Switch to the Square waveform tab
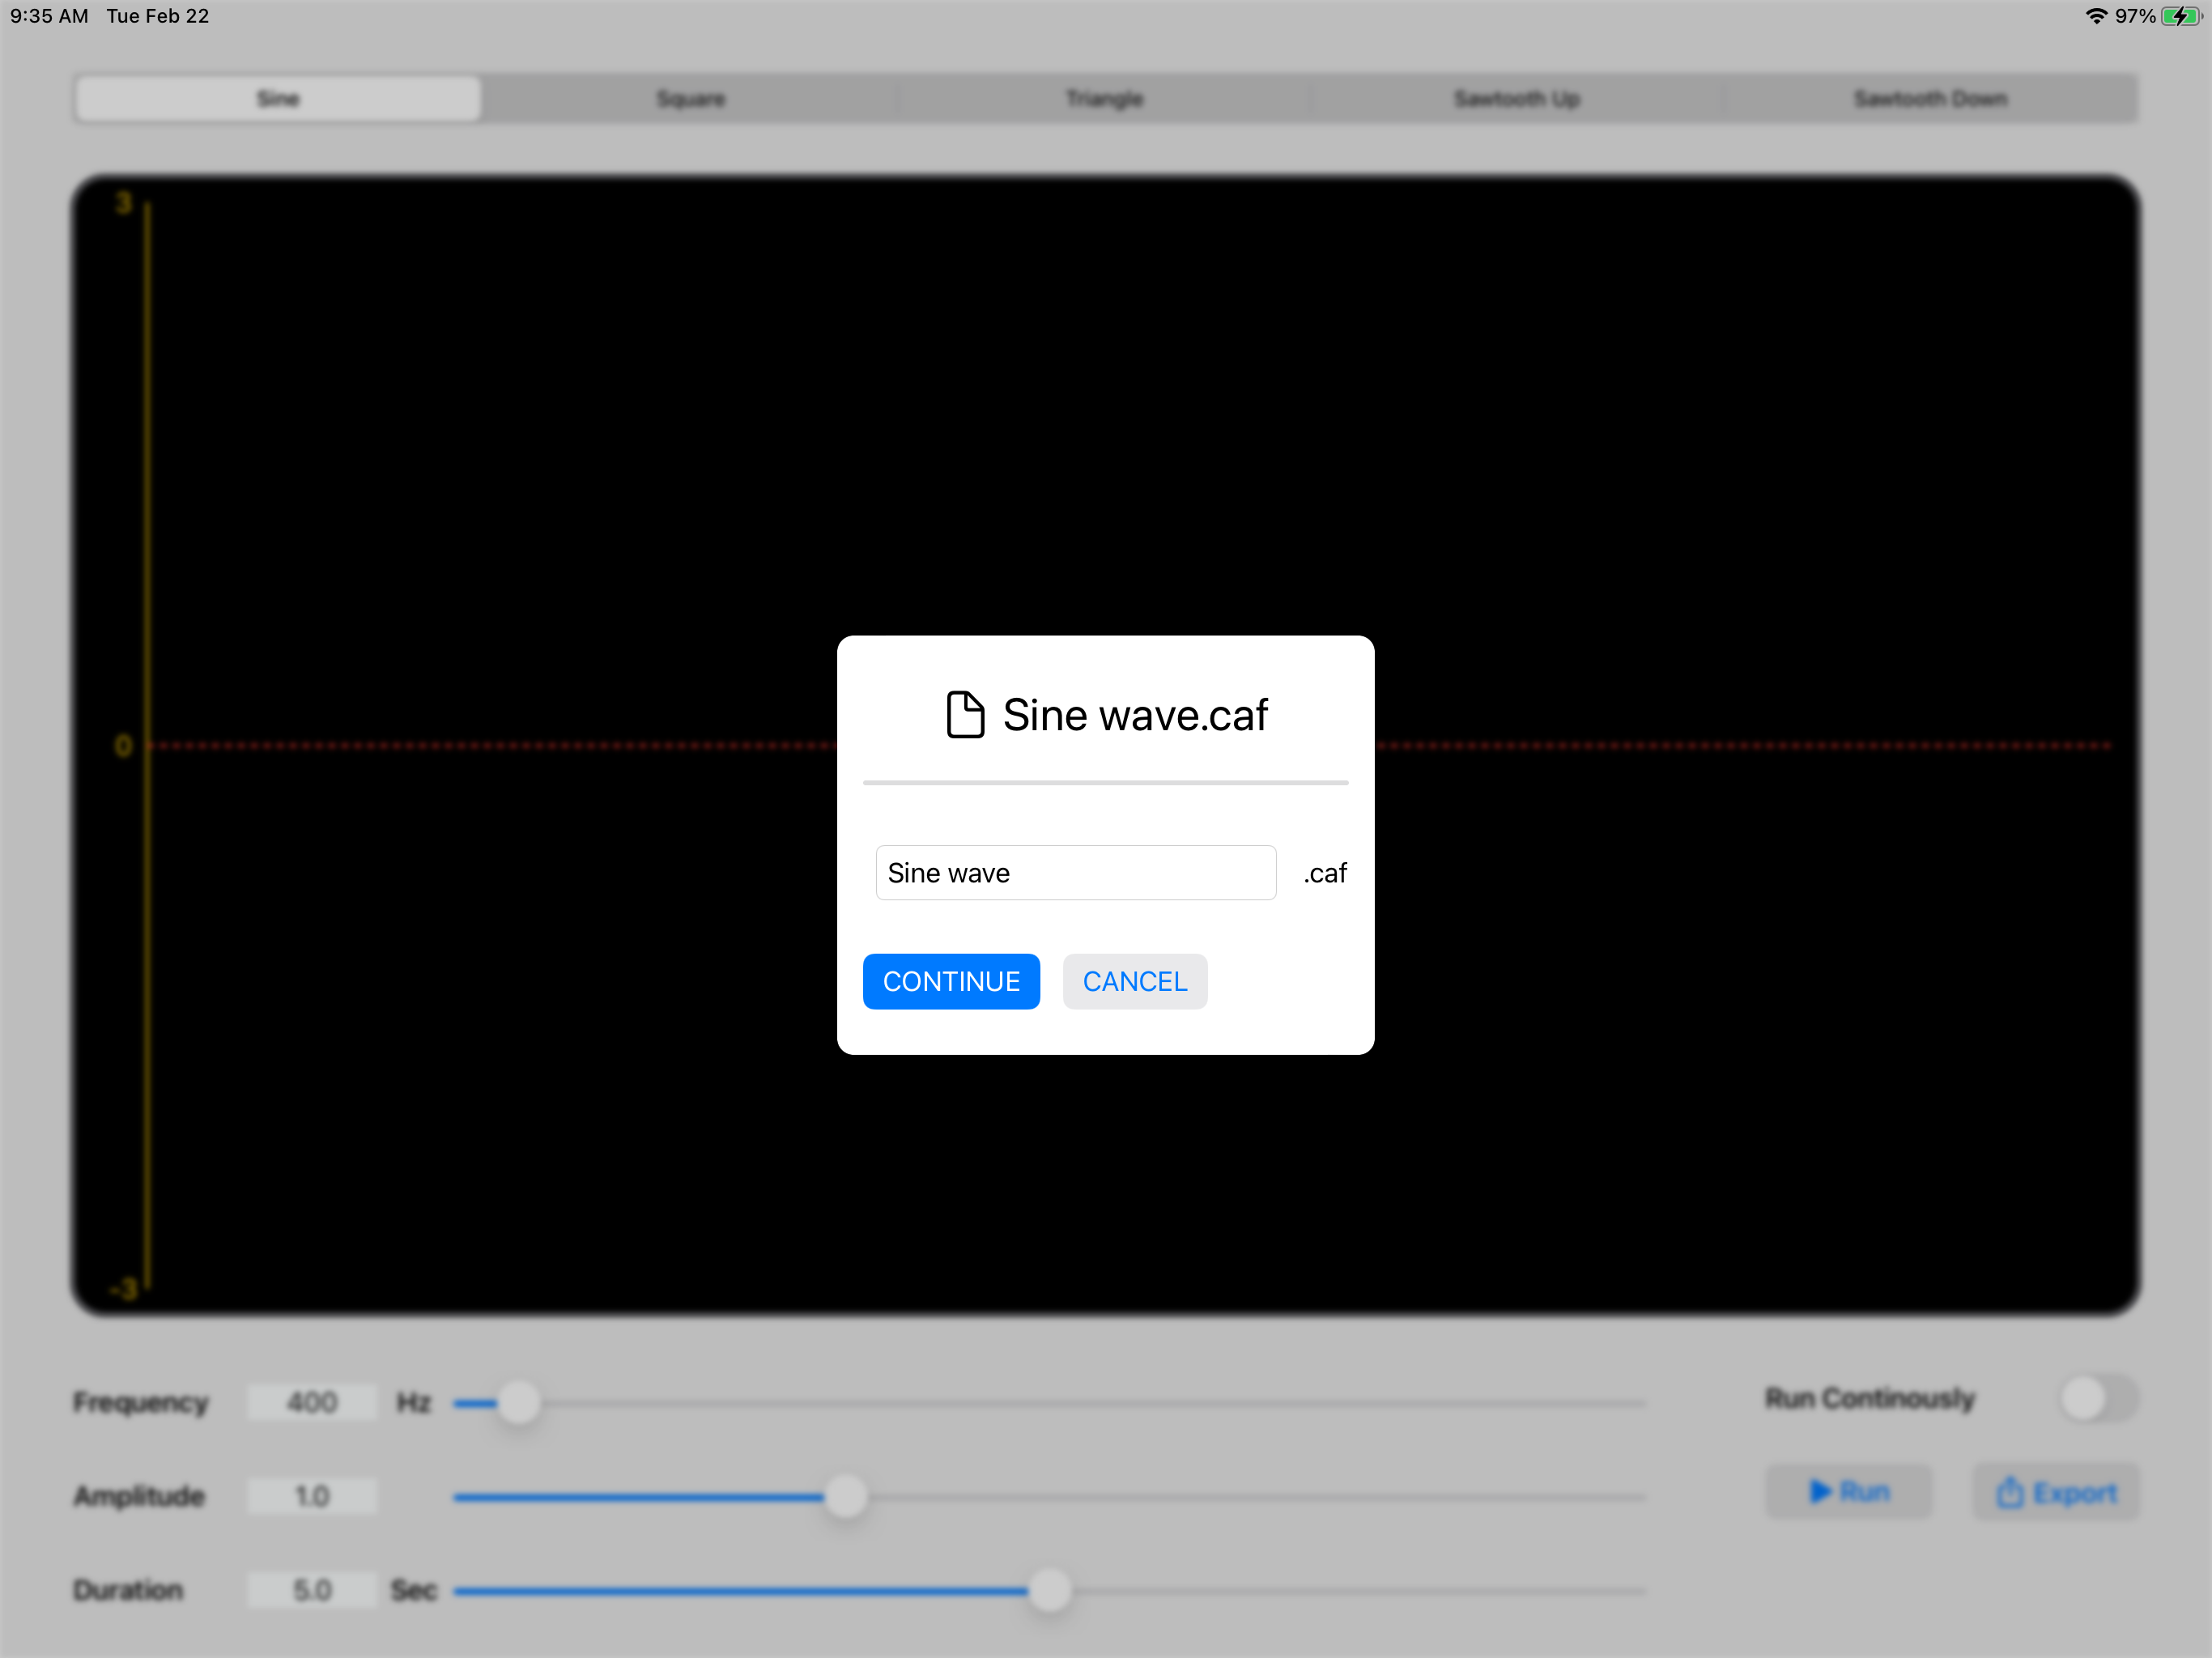Viewport: 2212px width, 1658px height. tap(691, 99)
